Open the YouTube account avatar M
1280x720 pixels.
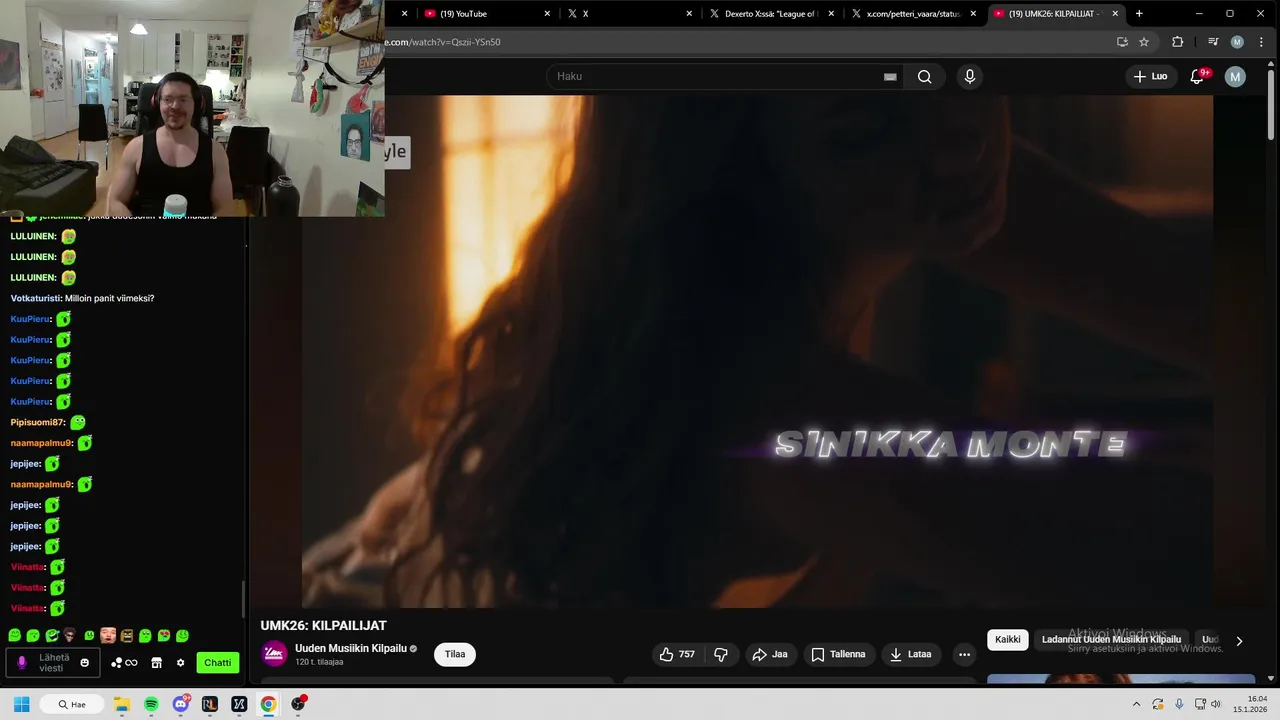point(1235,76)
